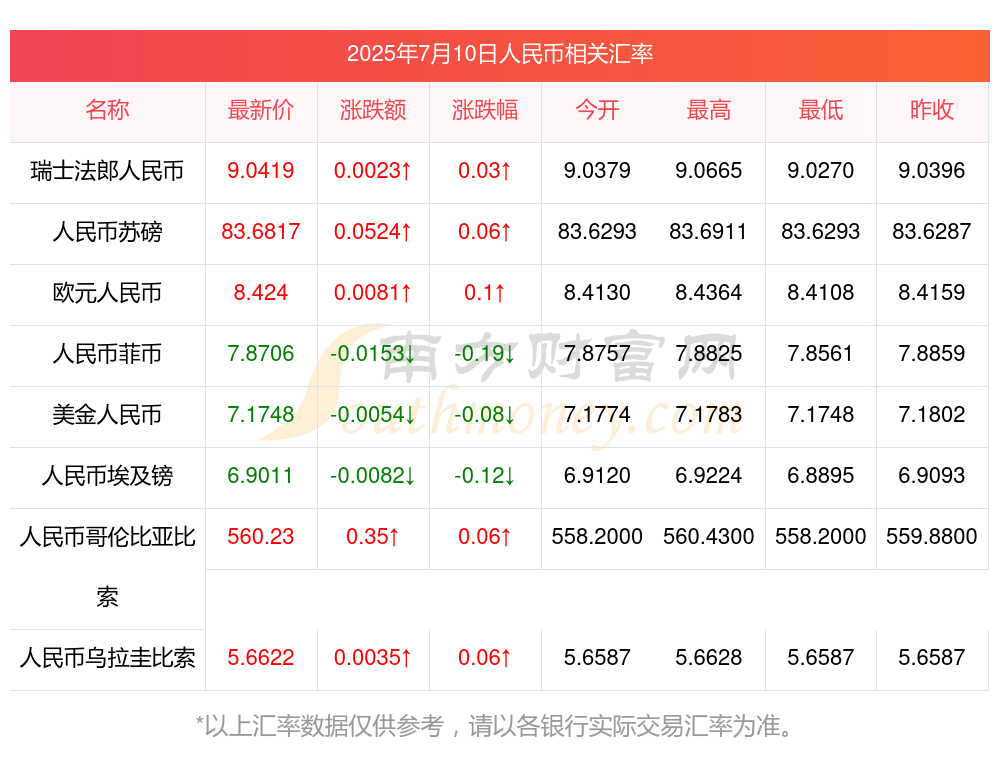This screenshot has width=1000, height=757.
Task: Click change percent 0.1↑
Action: (x=485, y=293)
